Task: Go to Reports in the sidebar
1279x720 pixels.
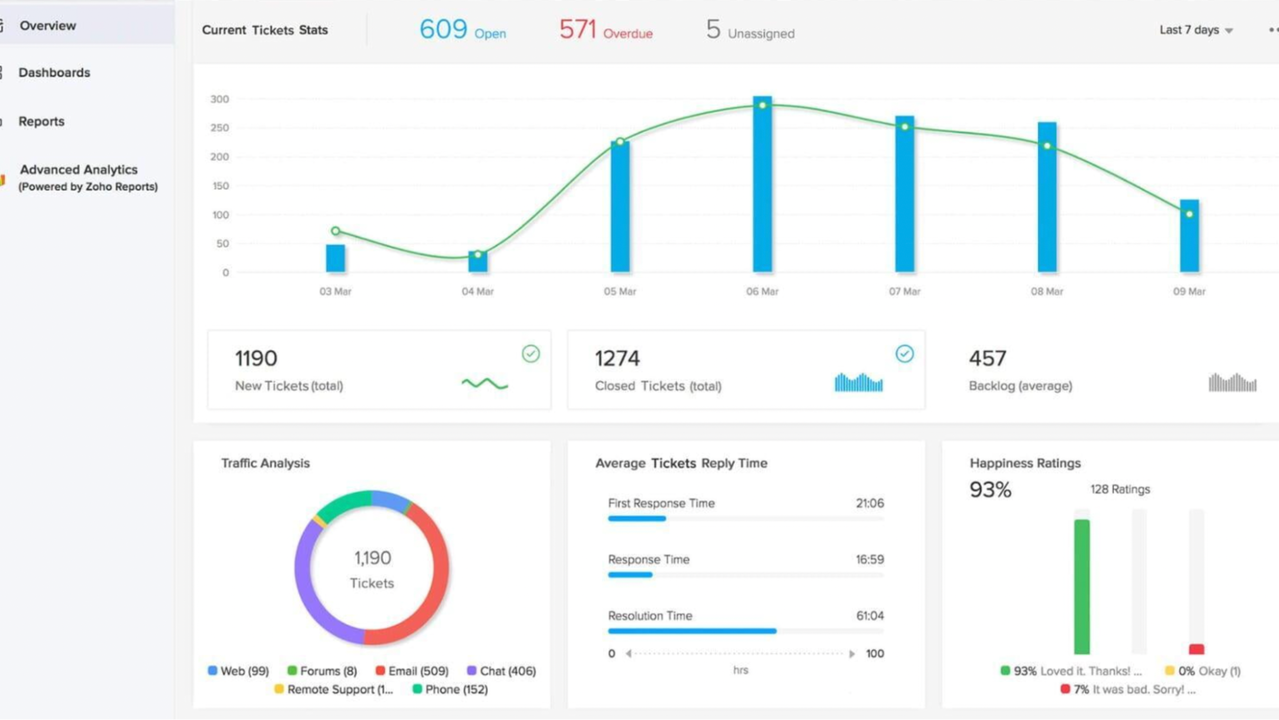Action: [x=41, y=122]
